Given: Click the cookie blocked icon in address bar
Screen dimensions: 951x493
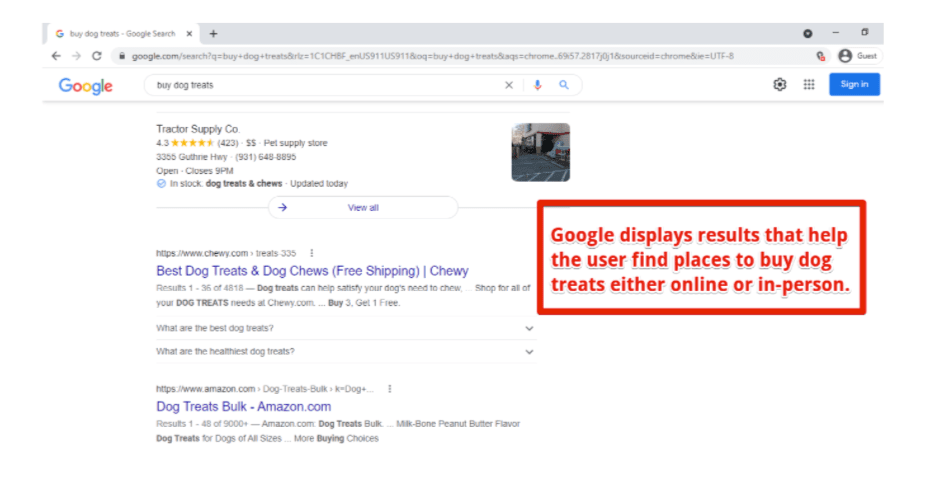Looking at the screenshot, I should coord(821,56).
